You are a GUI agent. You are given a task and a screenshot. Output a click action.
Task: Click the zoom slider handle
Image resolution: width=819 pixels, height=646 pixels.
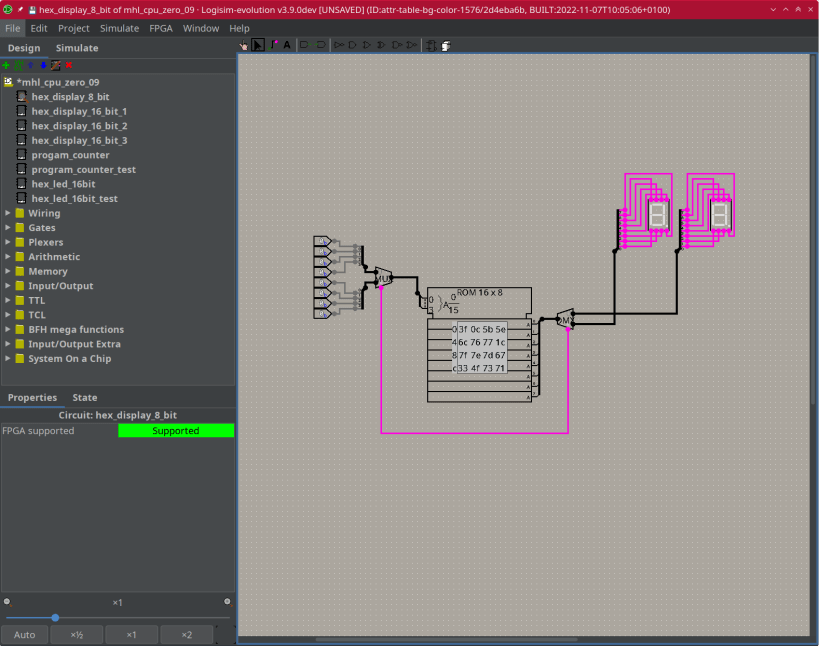(x=55, y=618)
